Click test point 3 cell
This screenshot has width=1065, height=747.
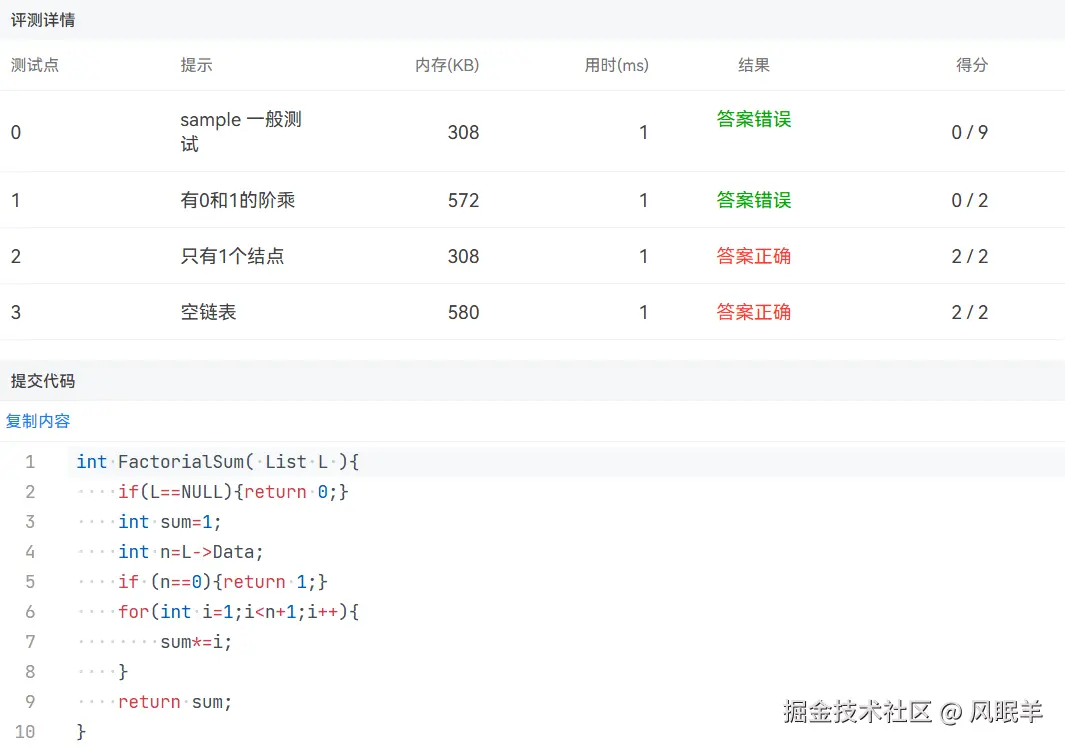(16, 312)
